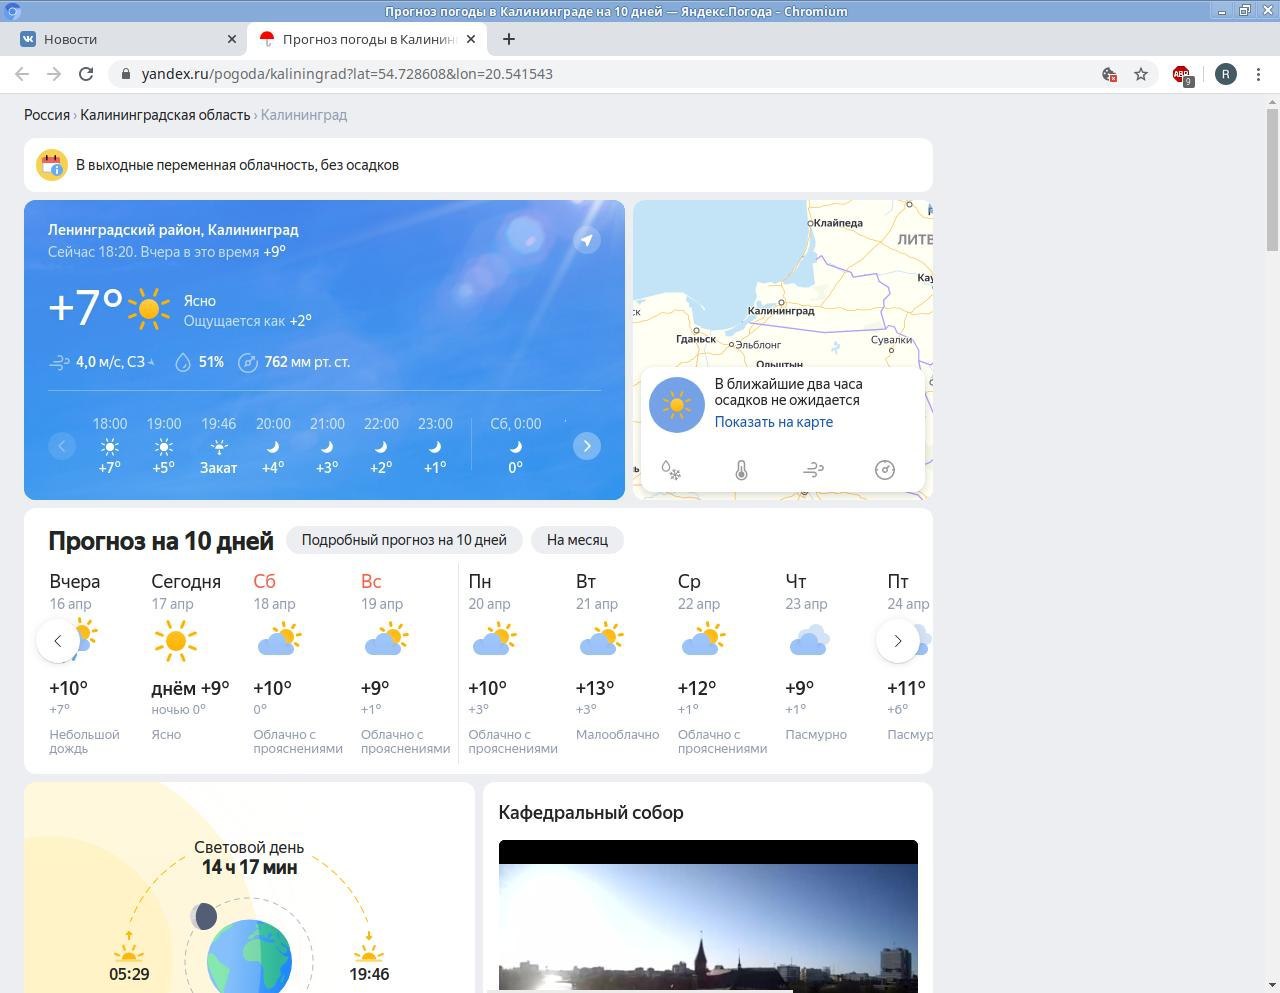Screen dimensions: 1280x993
Task: Open a new browser tab
Action: point(509,39)
